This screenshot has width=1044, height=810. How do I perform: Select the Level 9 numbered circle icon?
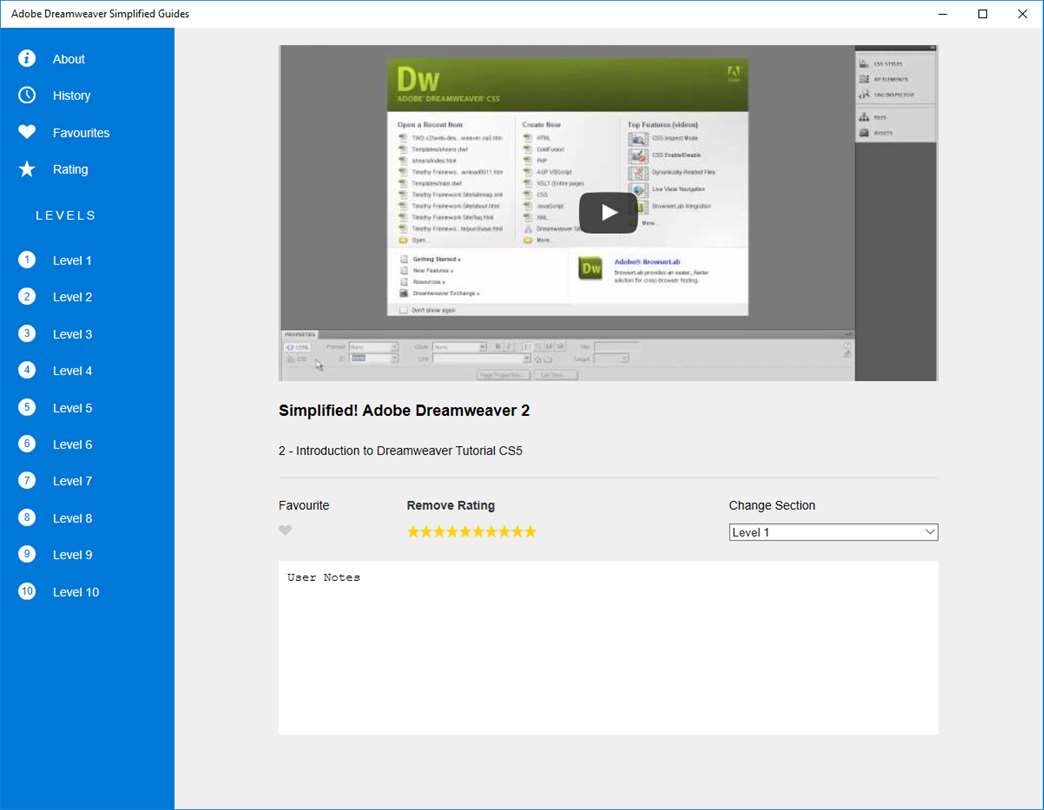(27, 554)
